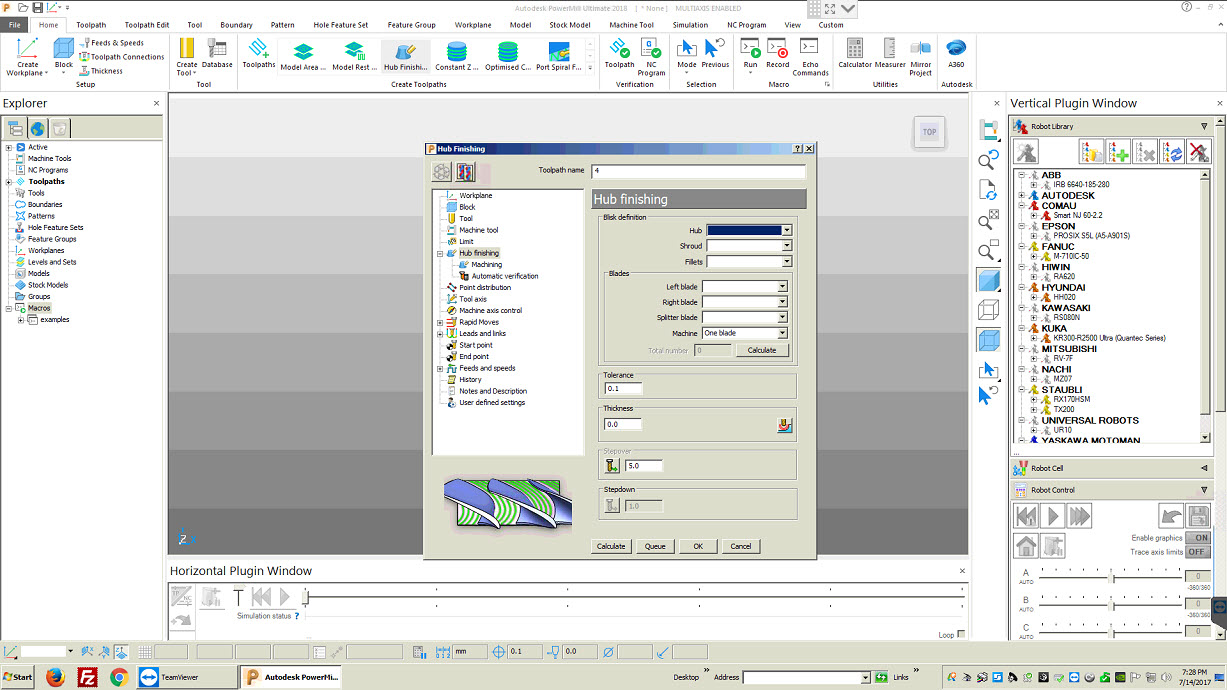Tick the Loop checkbox
This screenshot has width=1227, height=690.
[961, 634]
